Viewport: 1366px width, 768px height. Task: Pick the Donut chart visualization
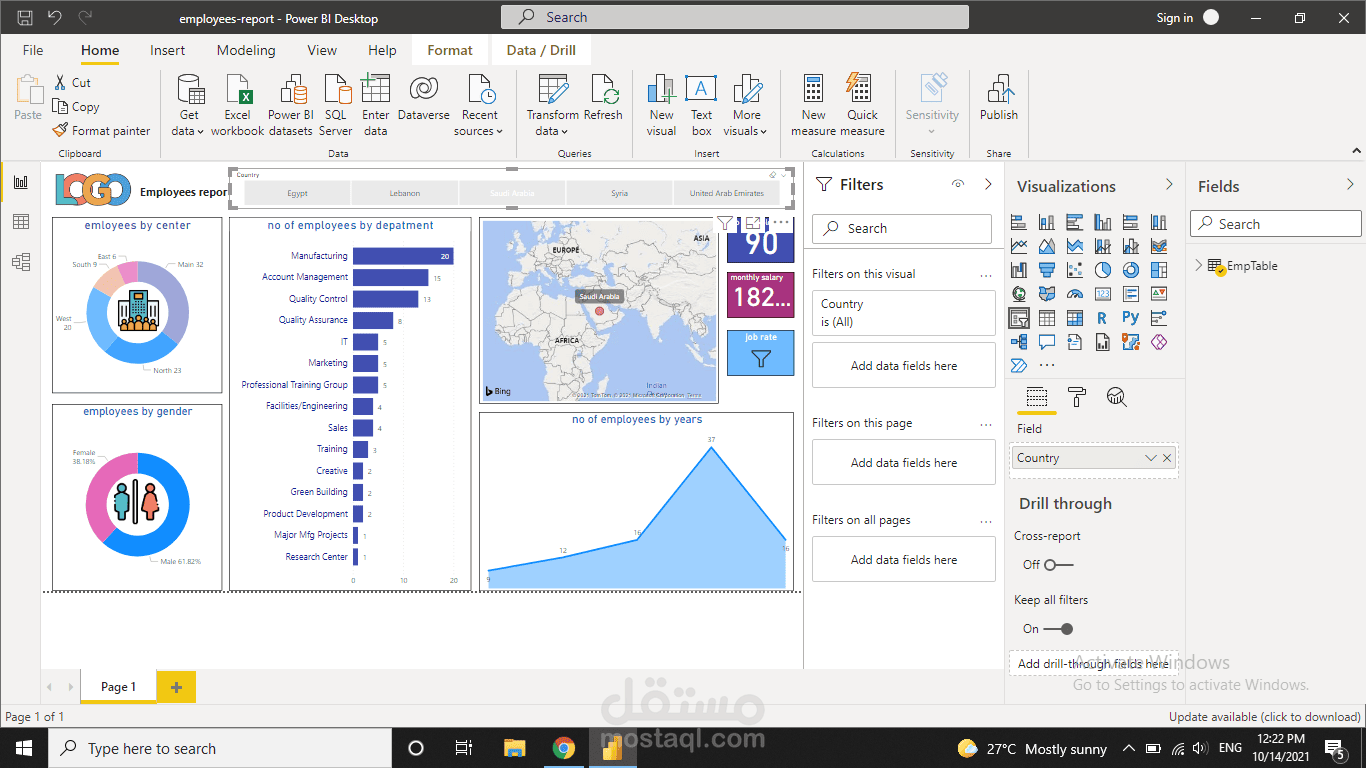pos(1131,270)
